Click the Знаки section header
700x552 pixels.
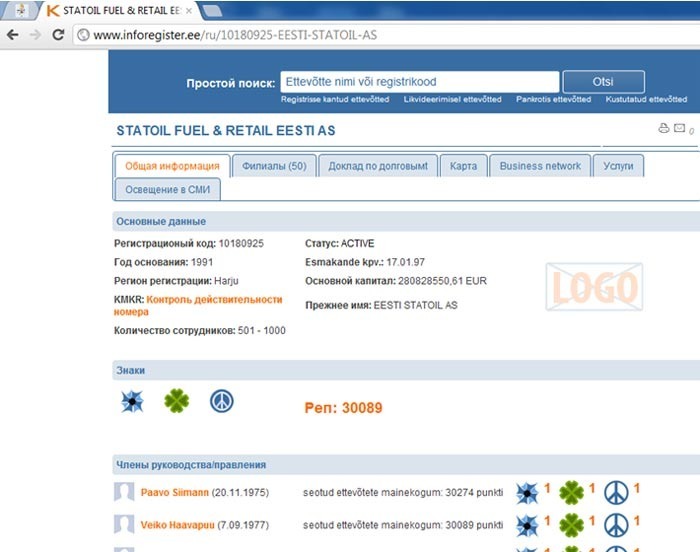(x=406, y=370)
